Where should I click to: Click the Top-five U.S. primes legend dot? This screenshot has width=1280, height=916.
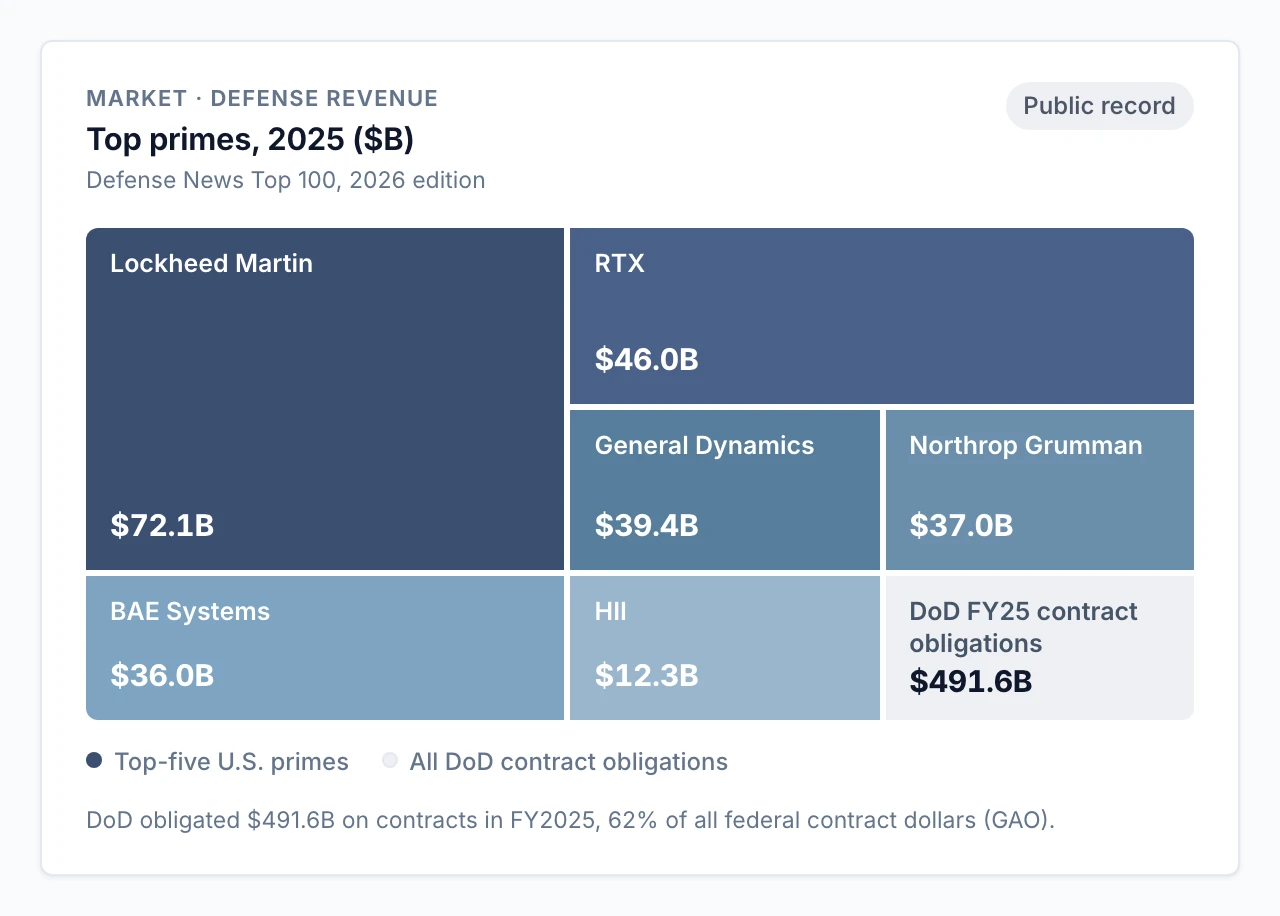click(94, 761)
